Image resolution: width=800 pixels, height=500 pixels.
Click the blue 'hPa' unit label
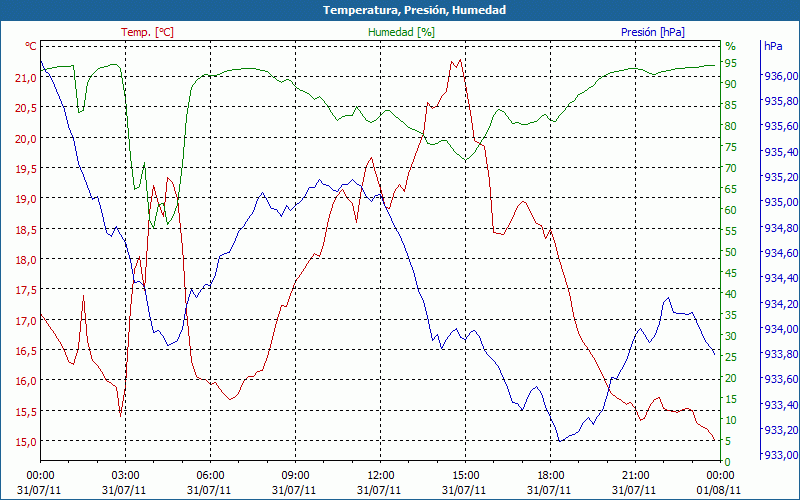[773, 46]
